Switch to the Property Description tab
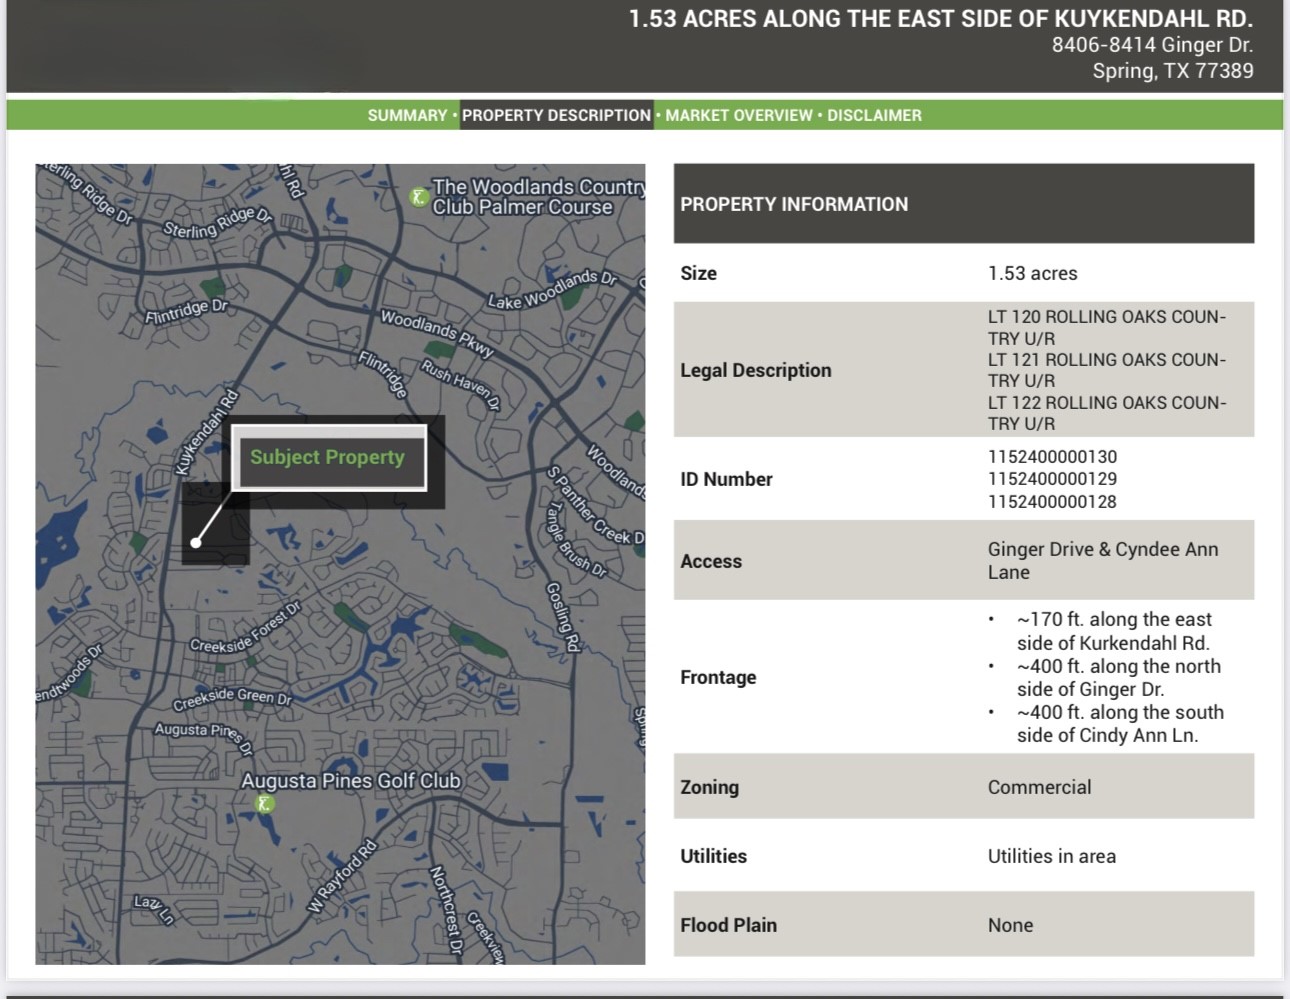Screen dimensions: 1290x999 click(x=556, y=115)
